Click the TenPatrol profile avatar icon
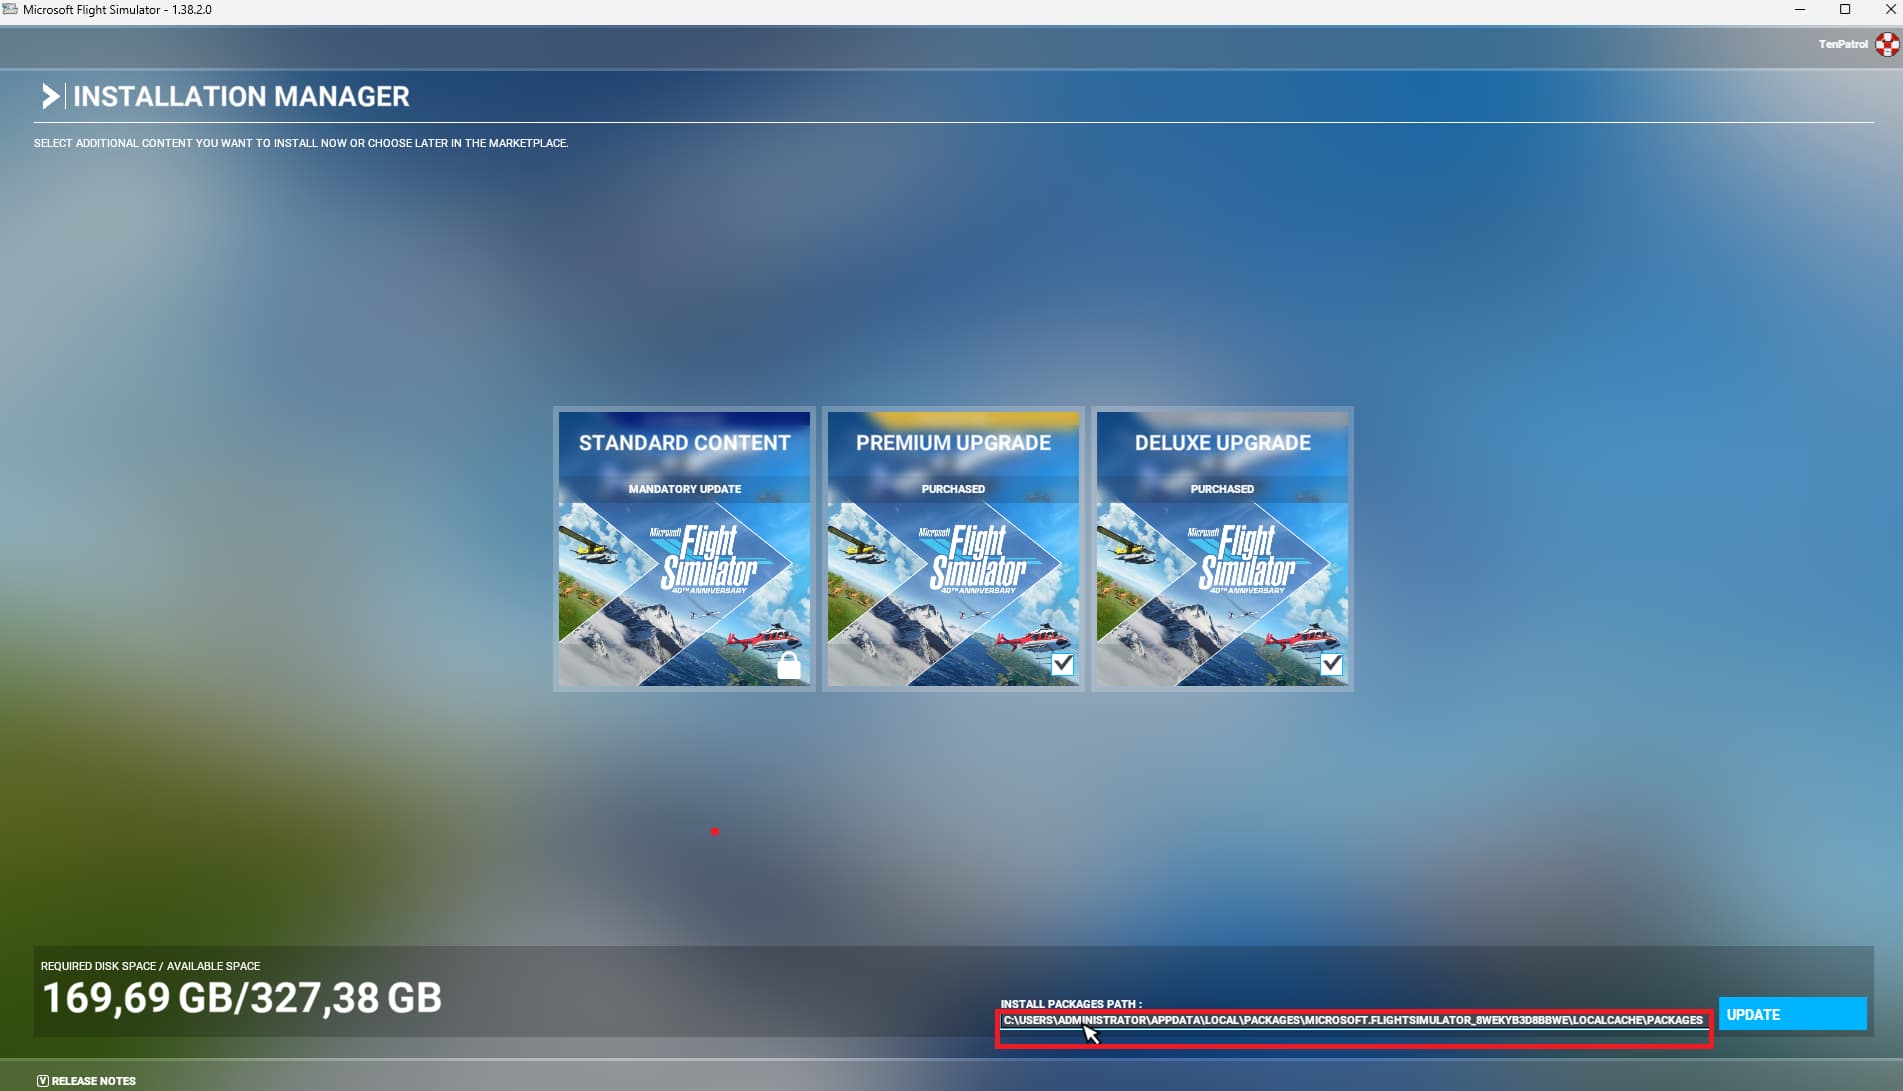Image resolution: width=1903 pixels, height=1091 pixels. [1887, 44]
